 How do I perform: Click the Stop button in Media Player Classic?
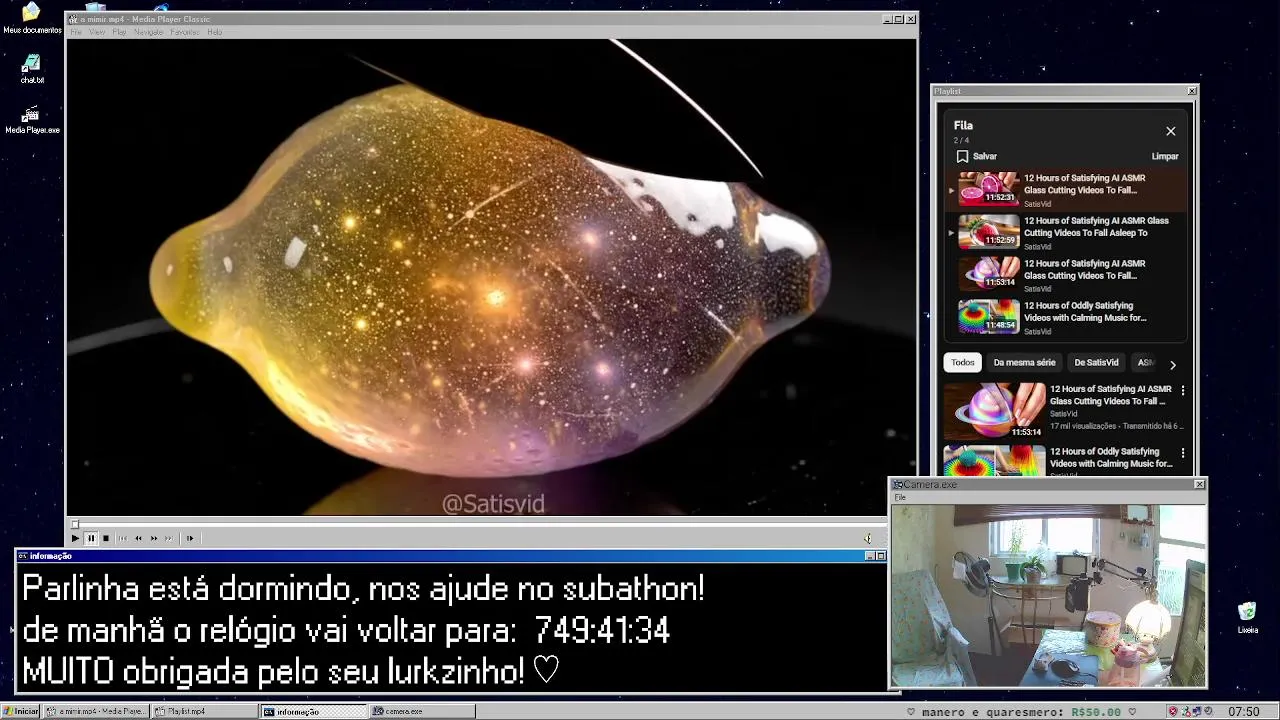(106, 538)
